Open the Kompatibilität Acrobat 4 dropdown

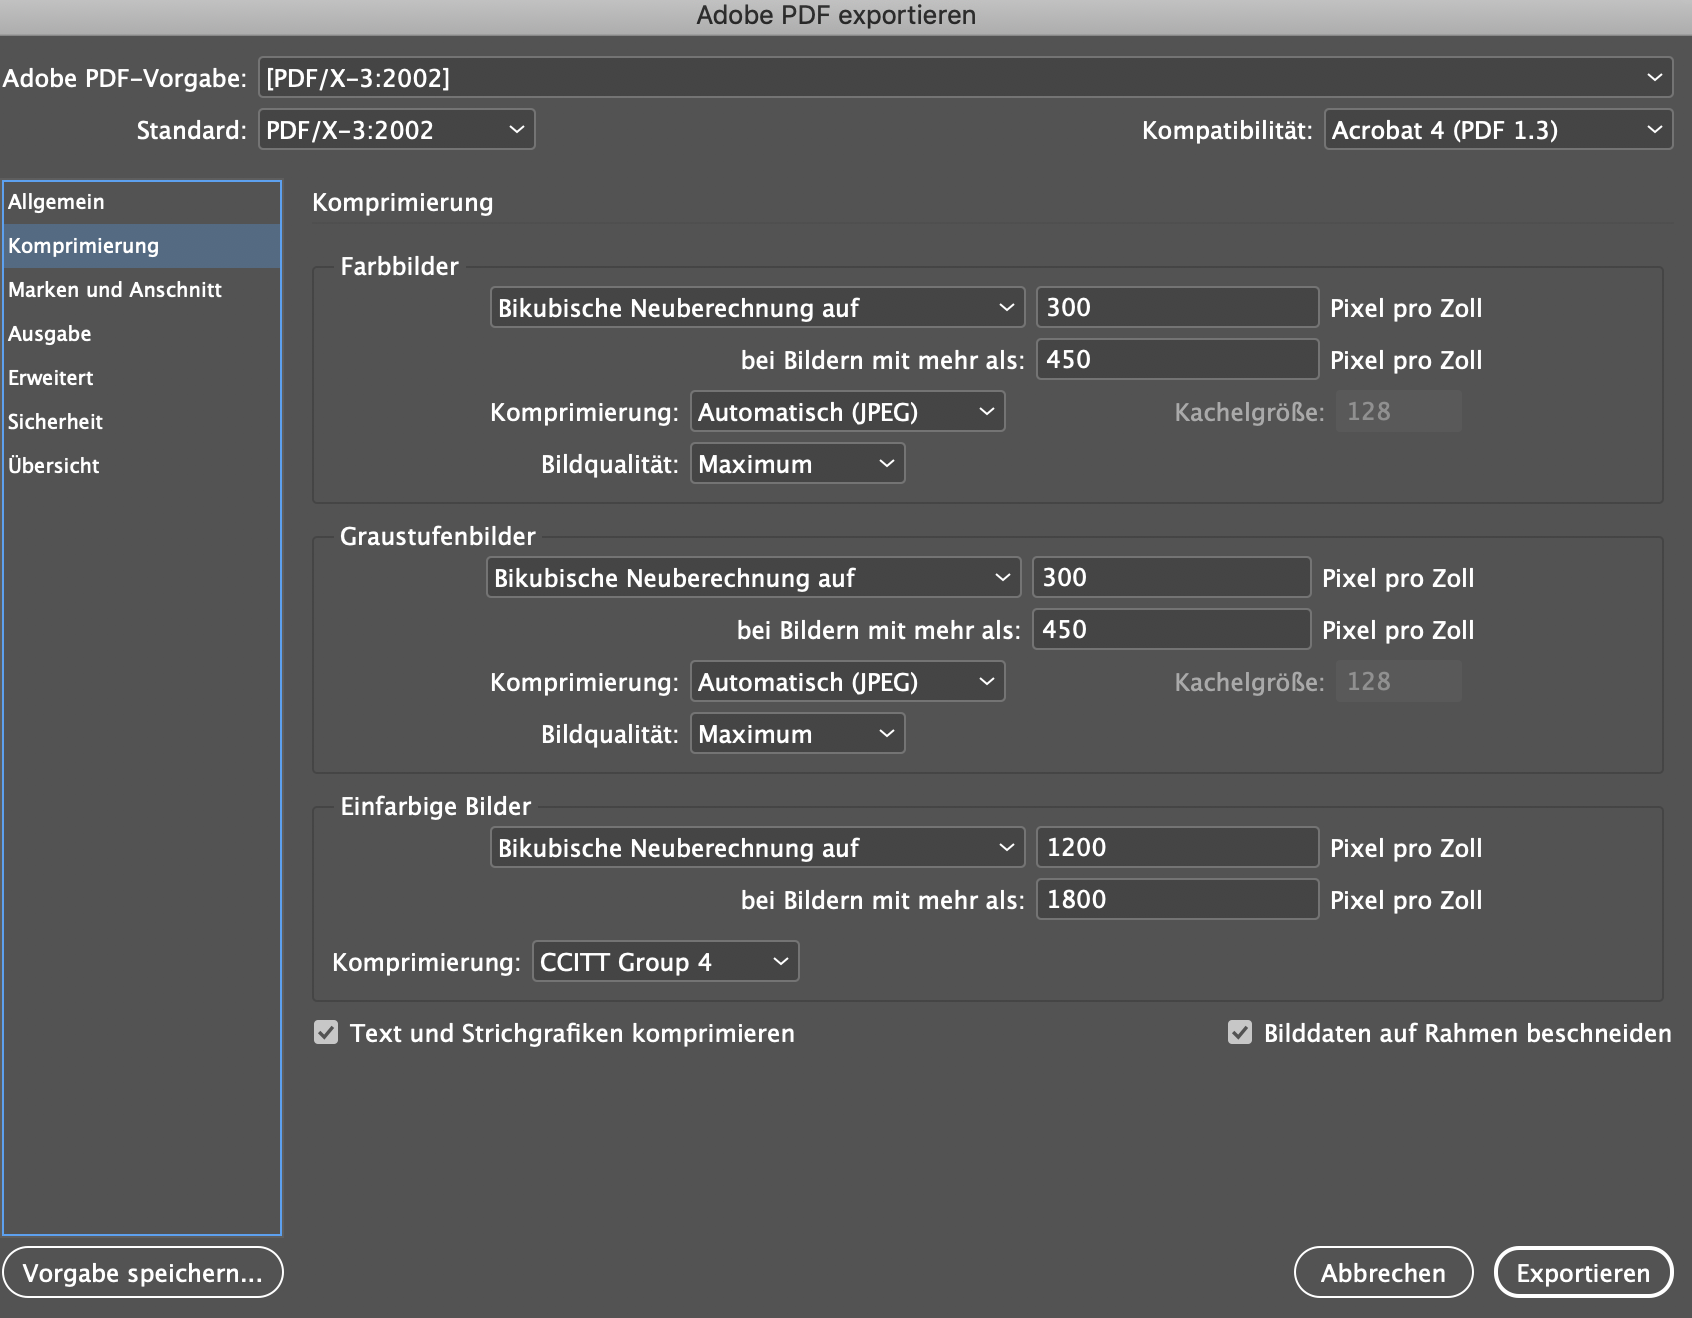click(x=1498, y=130)
